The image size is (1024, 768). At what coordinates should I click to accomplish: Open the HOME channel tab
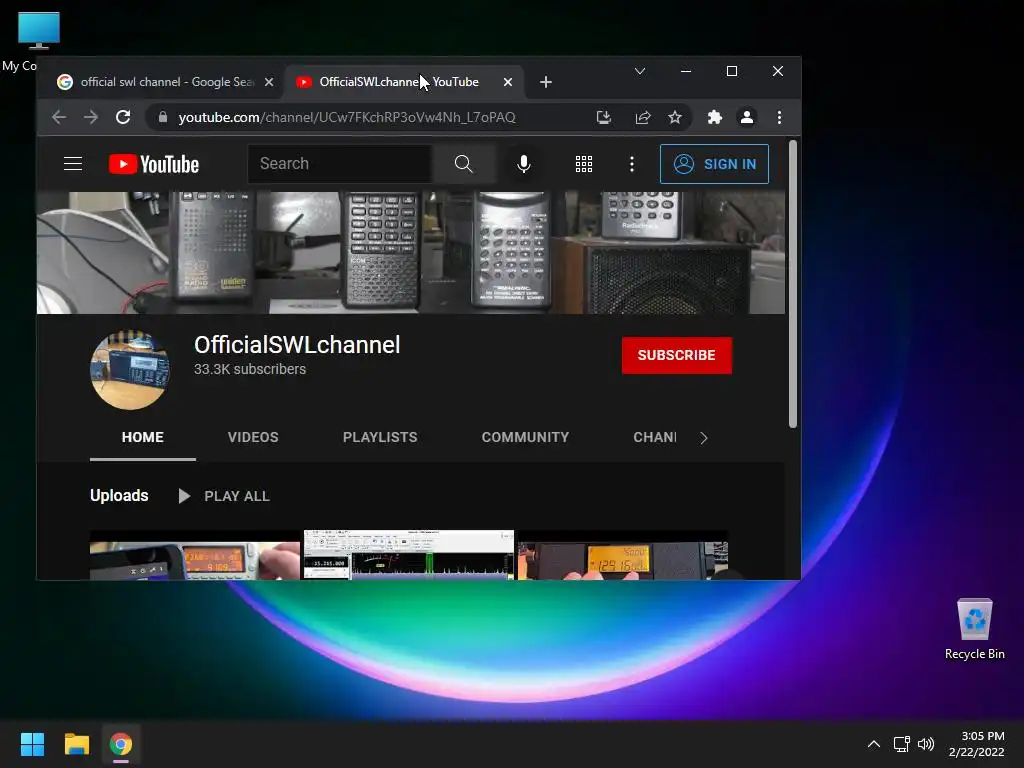pos(142,438)
